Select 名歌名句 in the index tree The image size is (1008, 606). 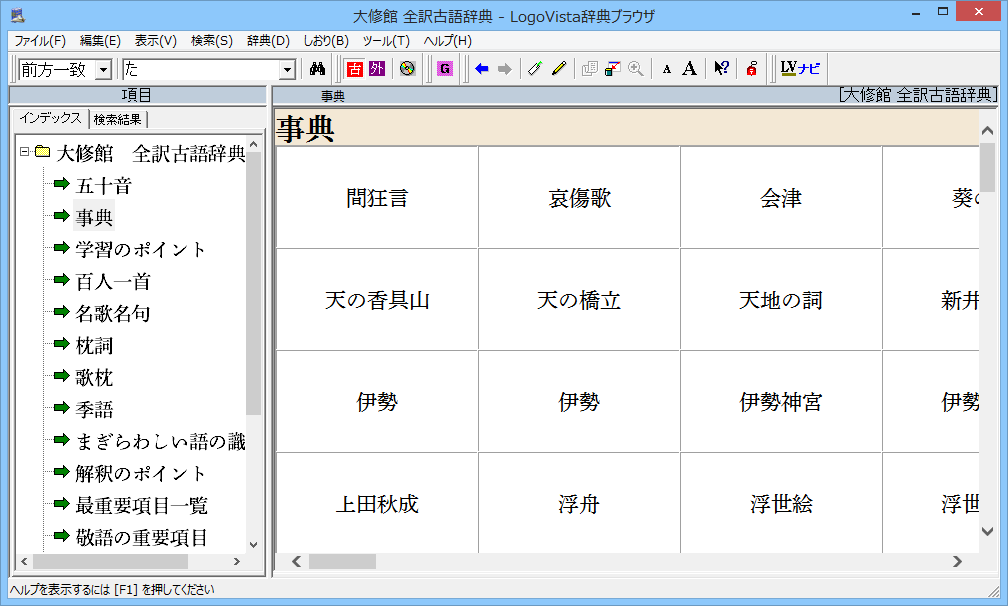(112, 314)
